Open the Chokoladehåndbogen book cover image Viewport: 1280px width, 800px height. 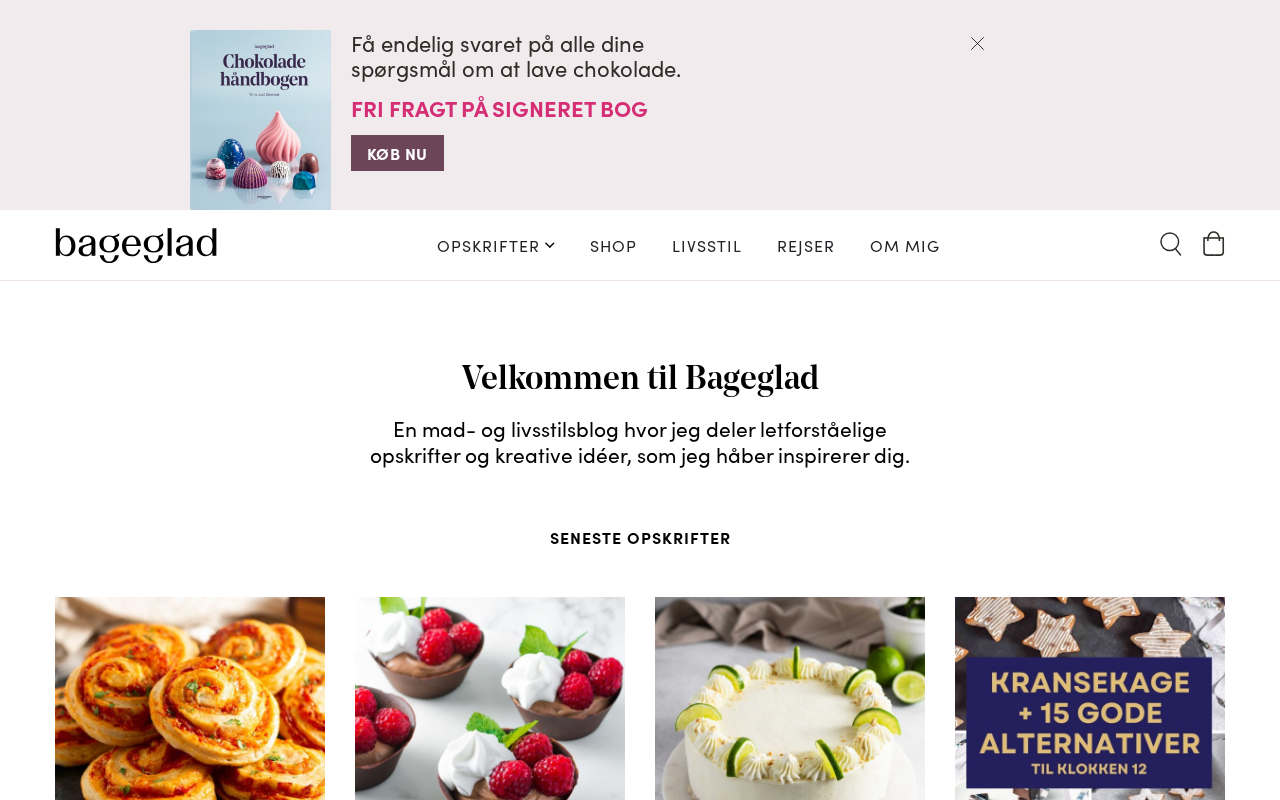[260, 120]
